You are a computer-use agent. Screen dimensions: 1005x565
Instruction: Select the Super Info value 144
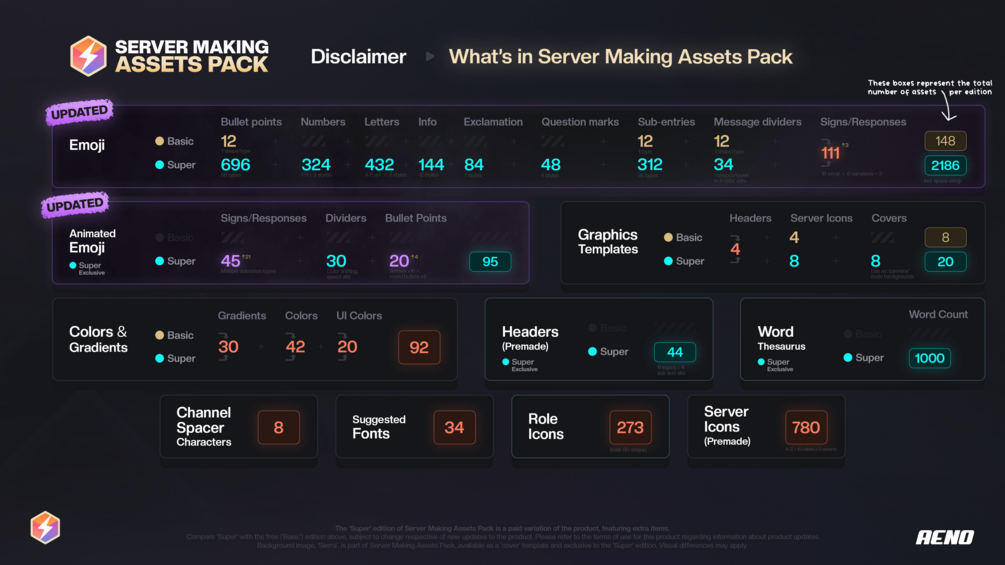pyautogui.click(x=431, y=165)
